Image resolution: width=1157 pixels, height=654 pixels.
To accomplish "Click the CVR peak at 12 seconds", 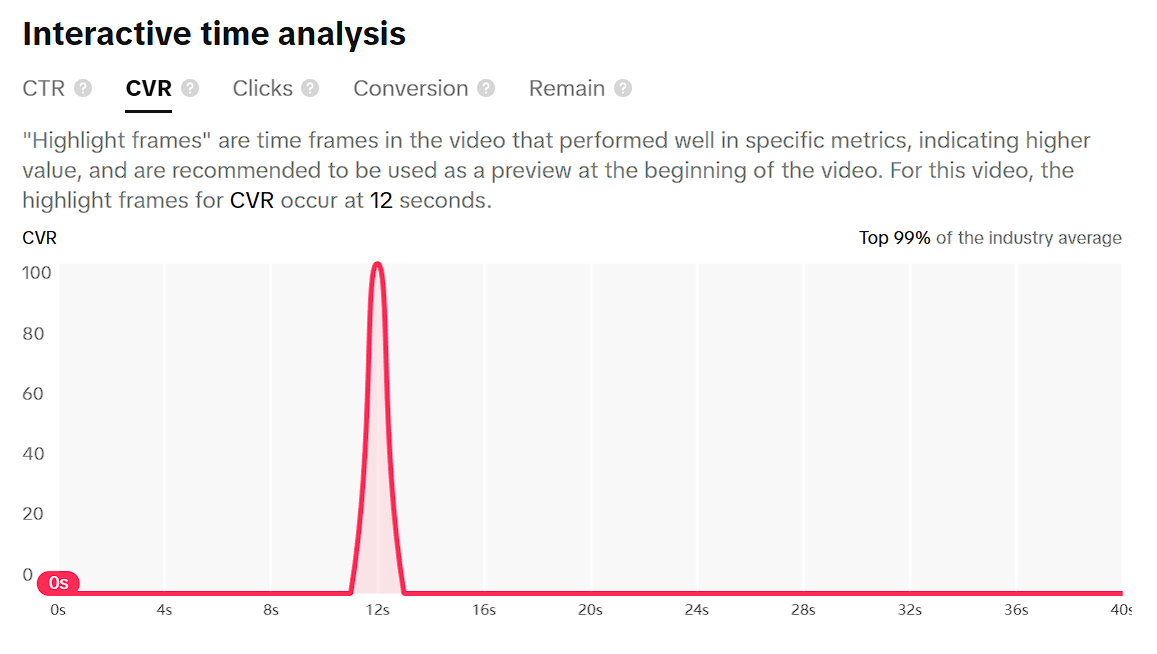I will tap(377, 266).
